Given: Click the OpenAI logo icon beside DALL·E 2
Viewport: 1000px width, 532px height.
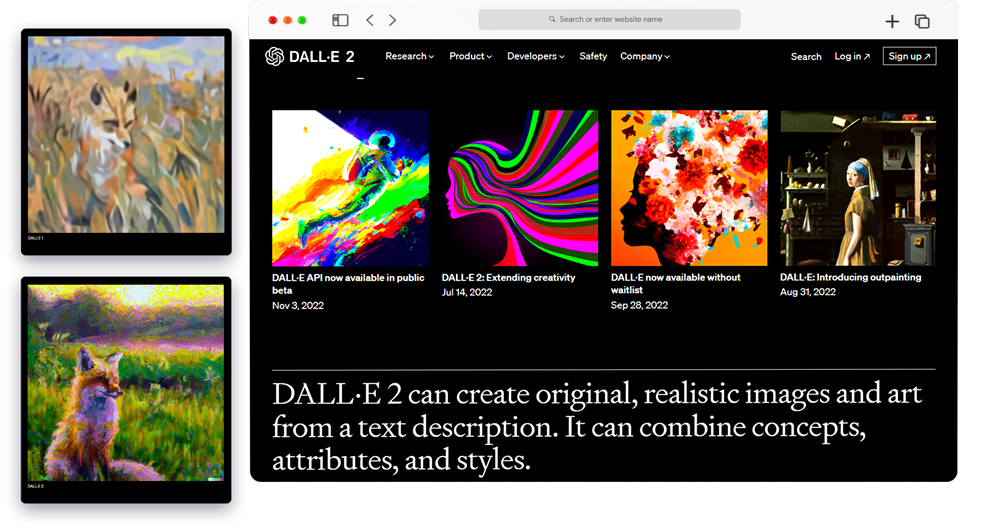Looking at the screenshot, I should (274, 56).
